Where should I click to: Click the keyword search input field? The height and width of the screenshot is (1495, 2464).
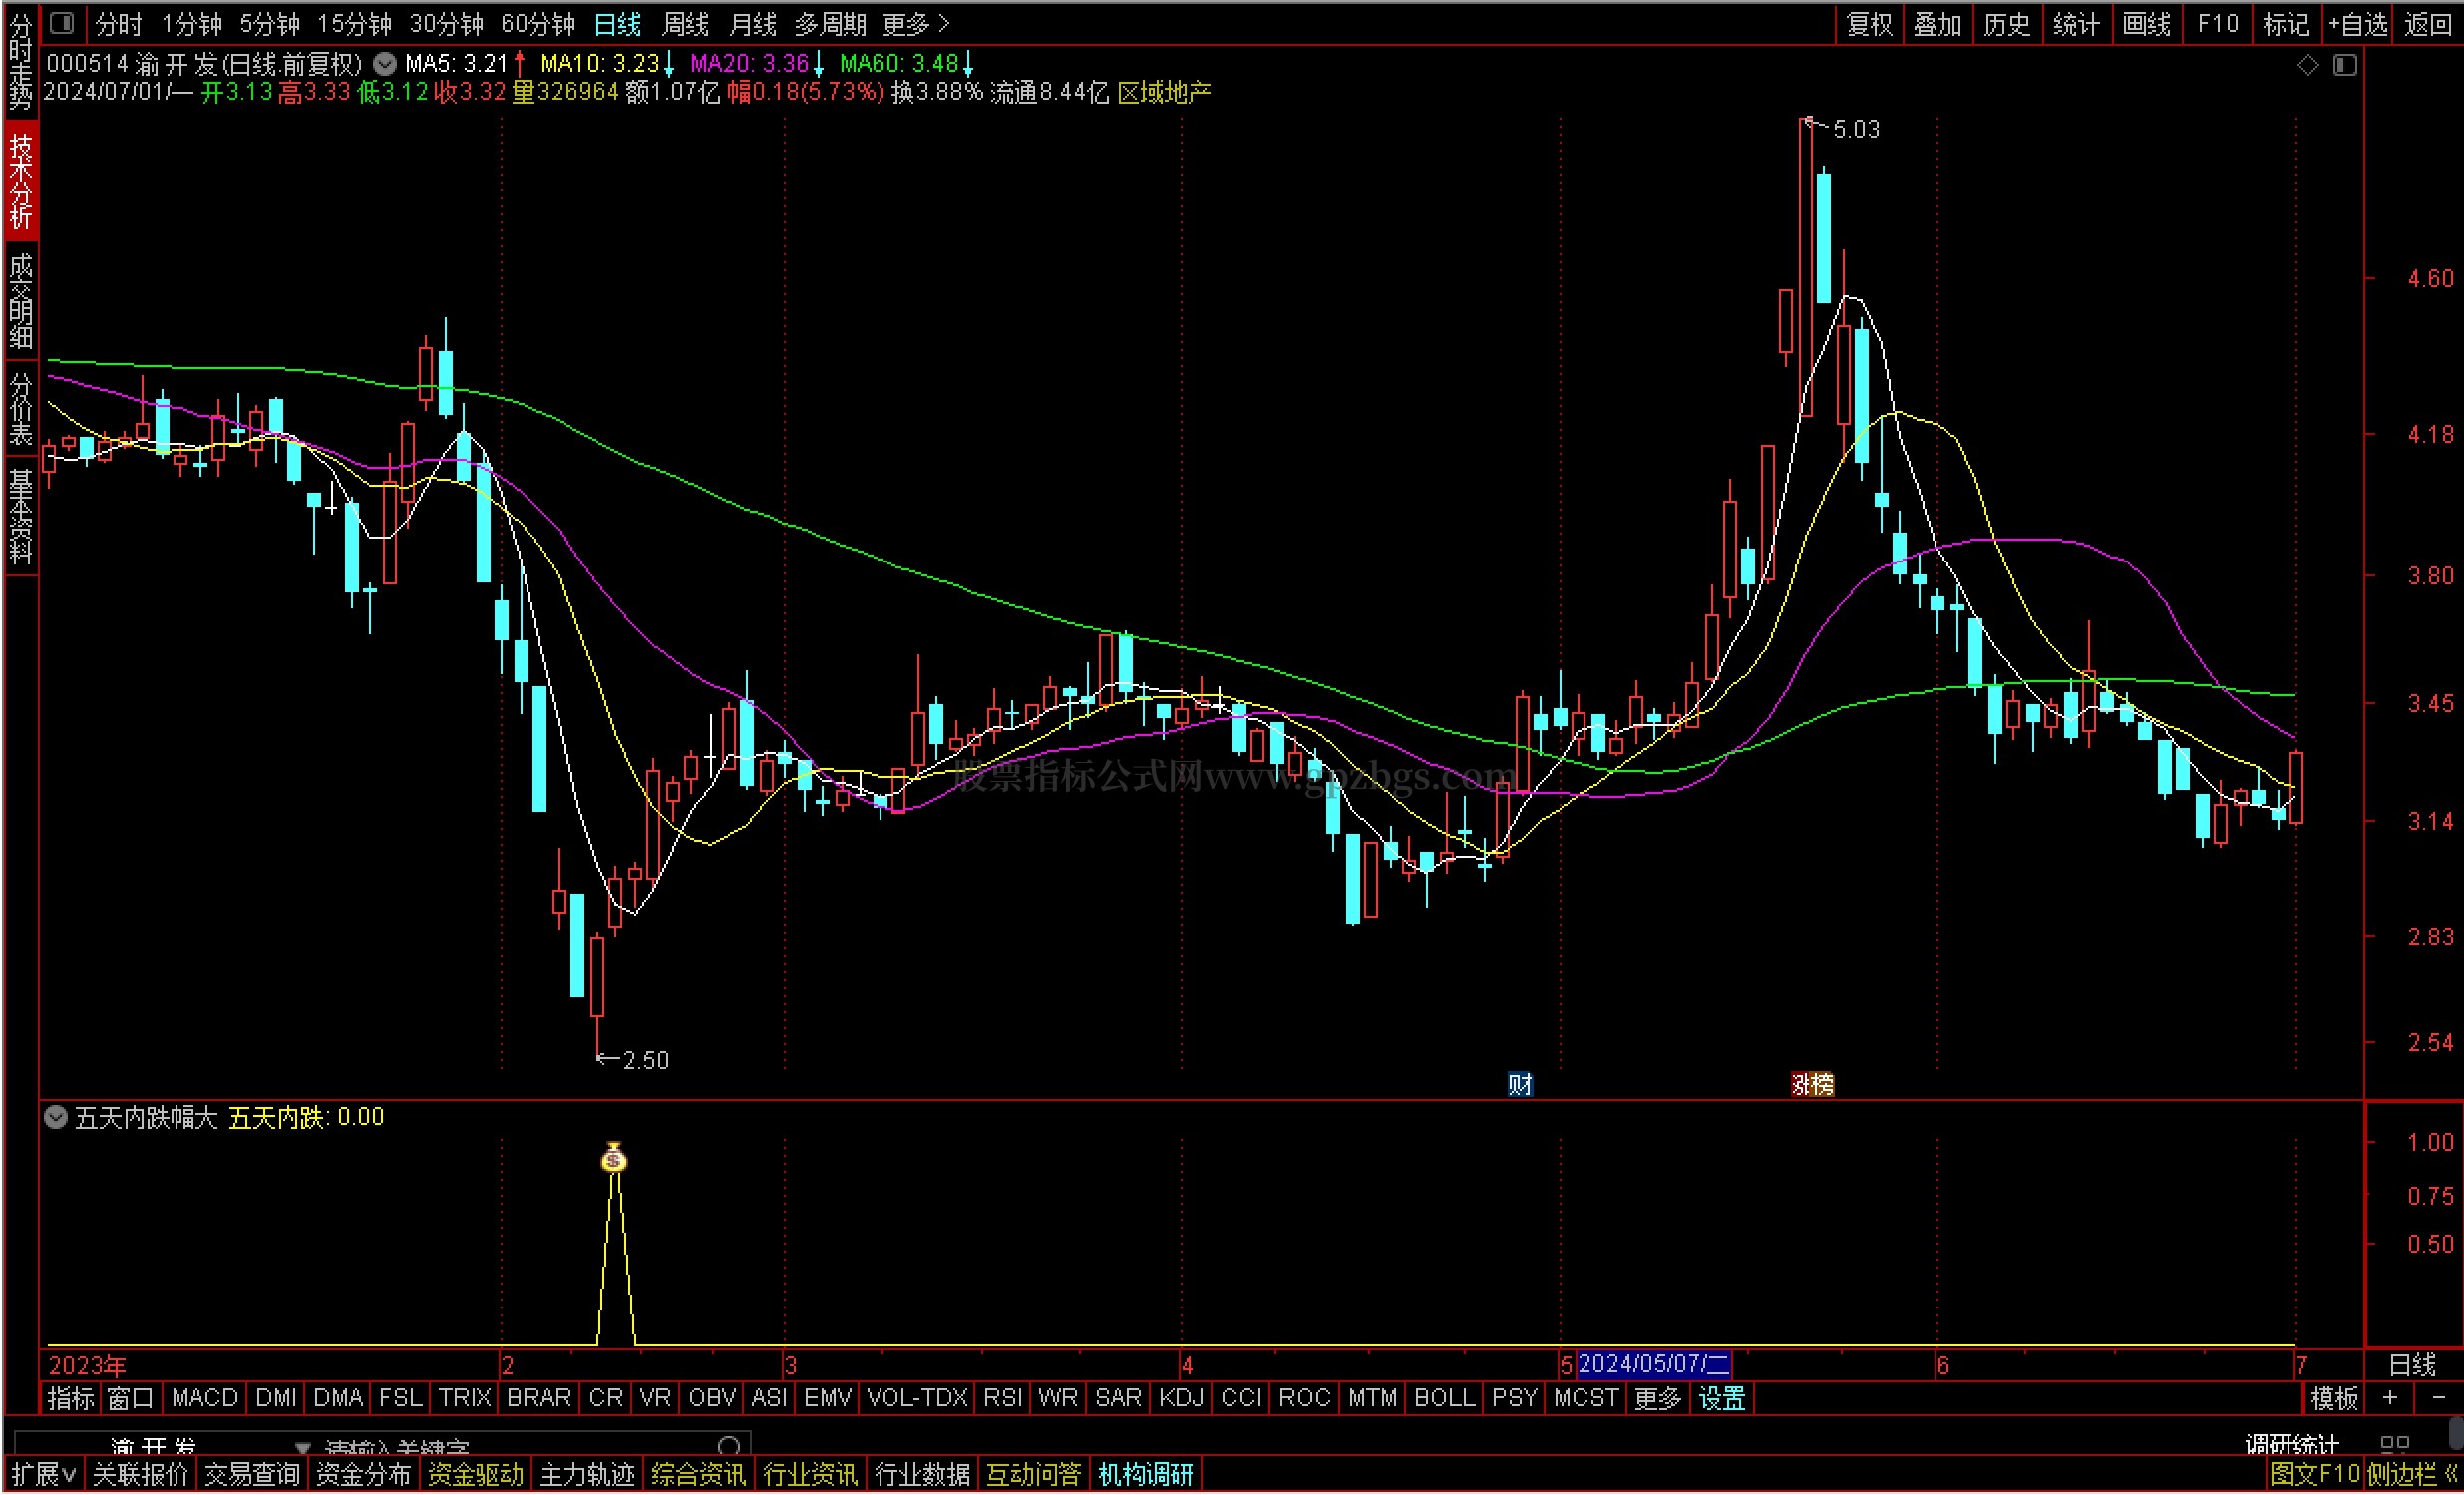coord(515,1446)
